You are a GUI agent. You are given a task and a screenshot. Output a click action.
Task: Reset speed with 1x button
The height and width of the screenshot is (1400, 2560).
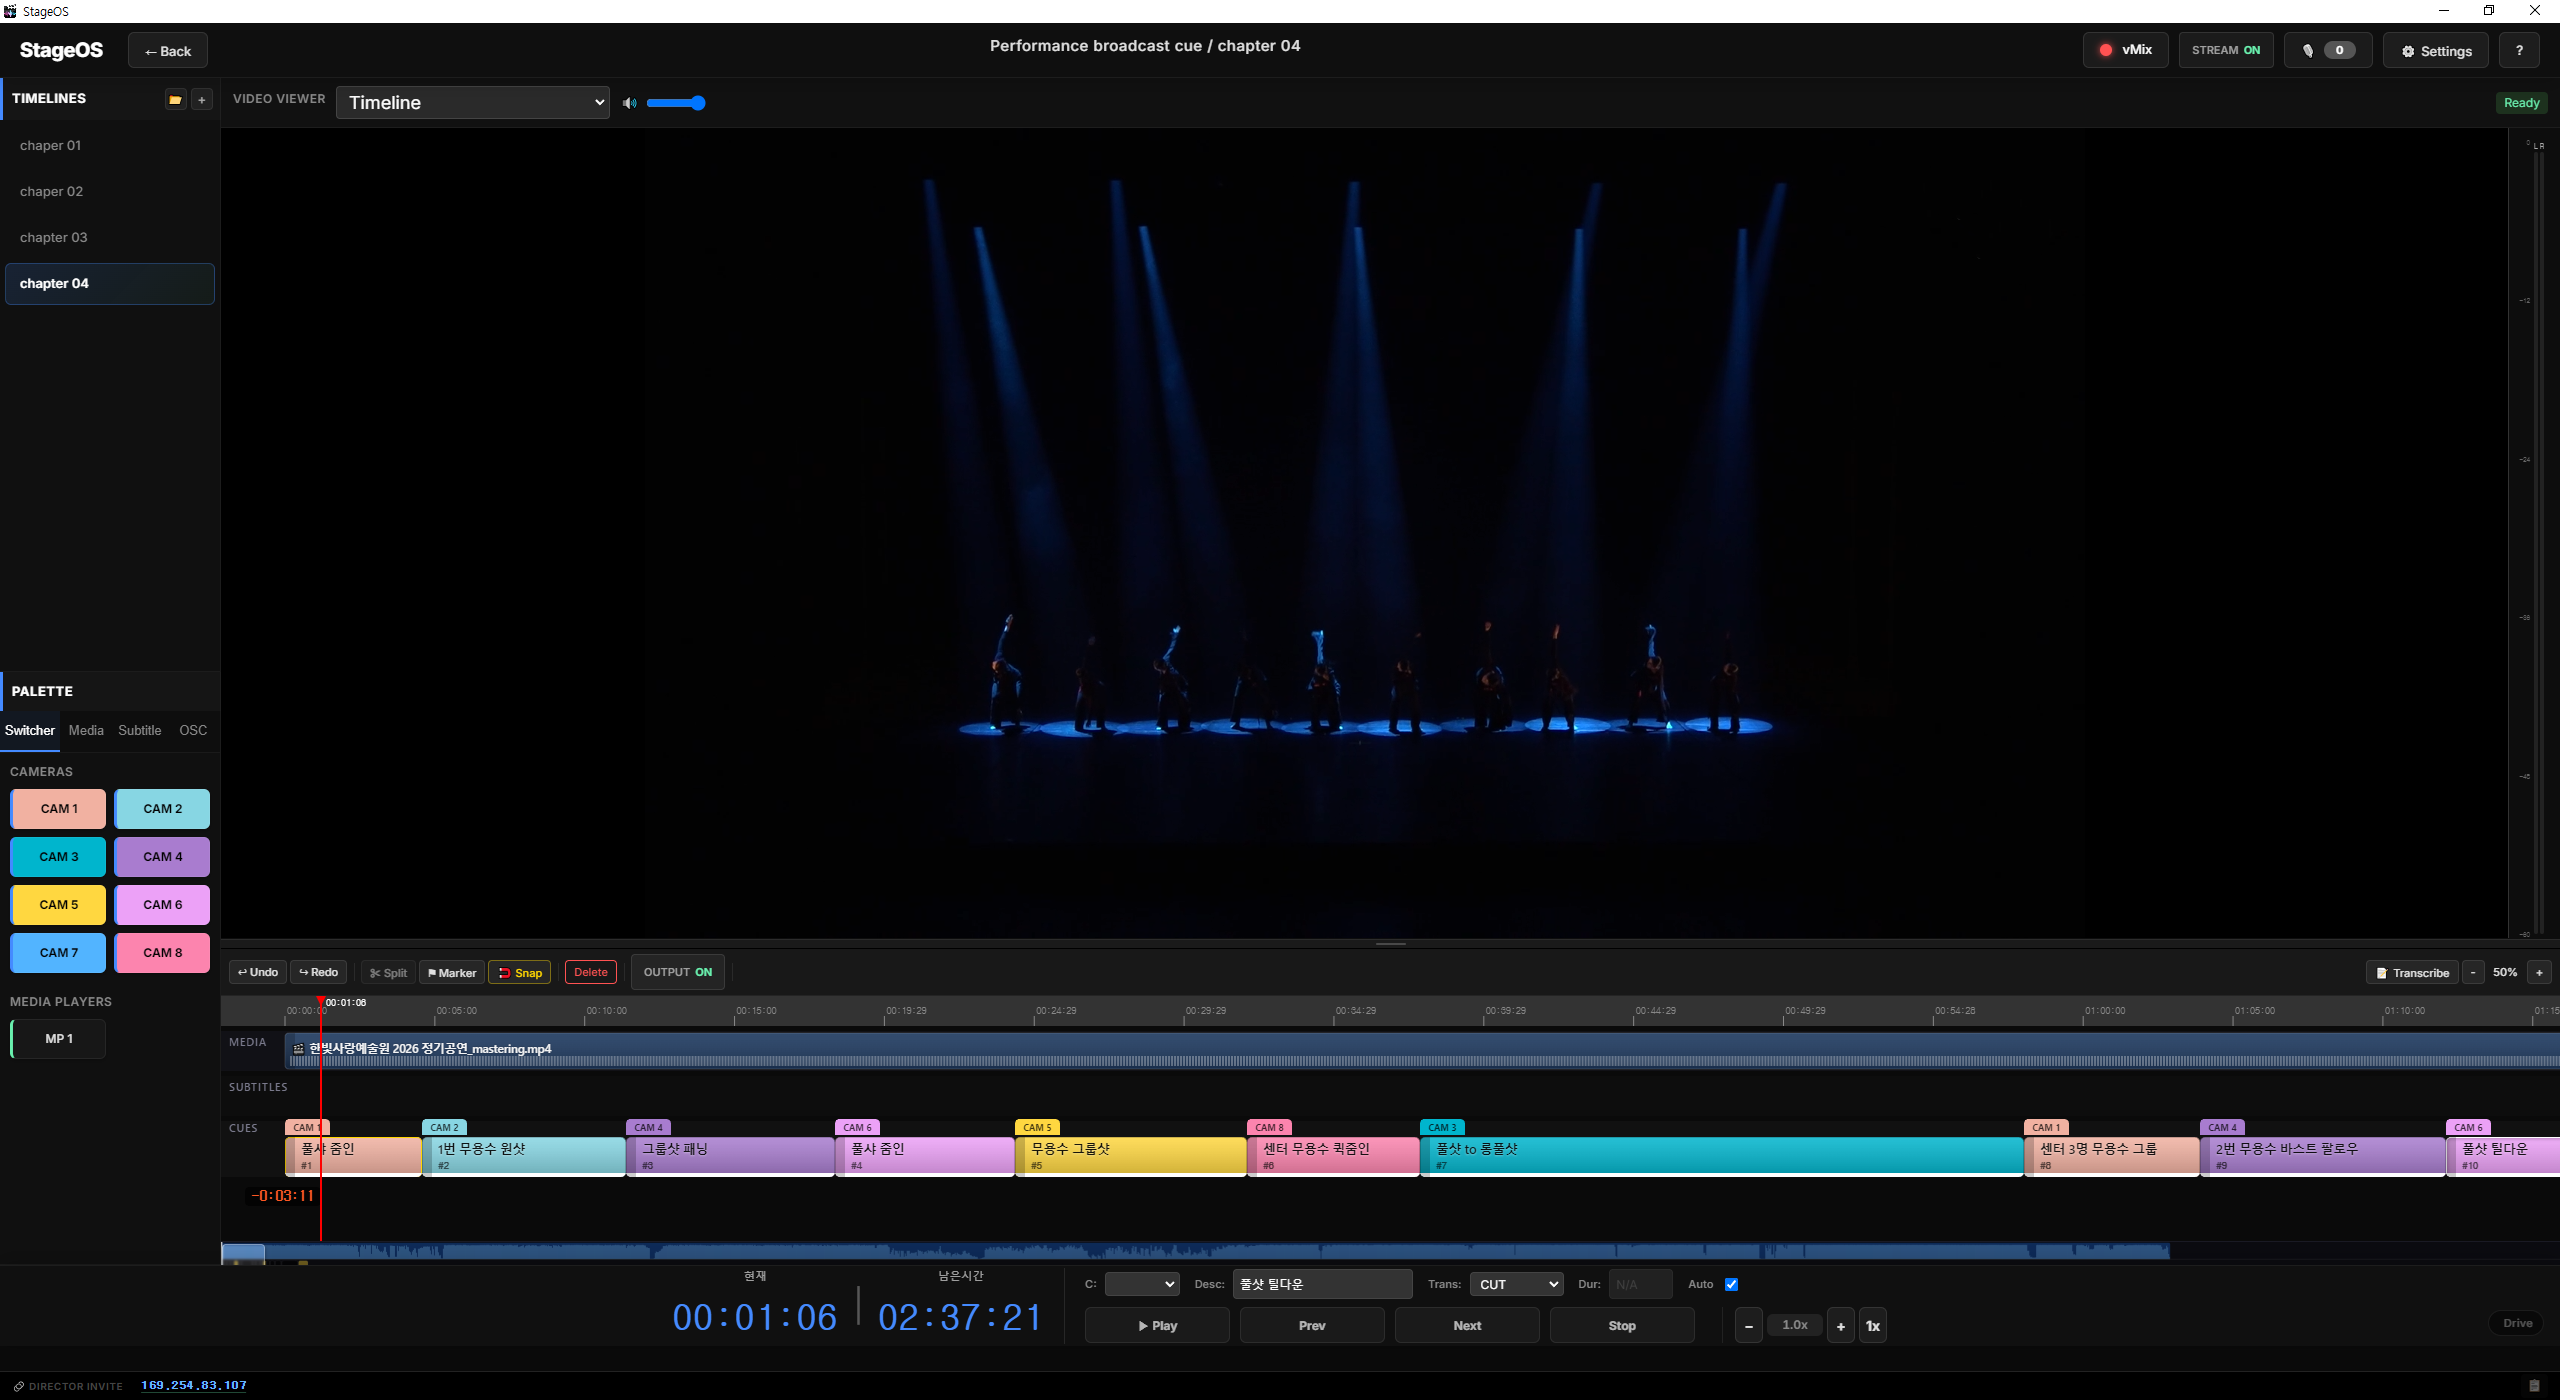pos(1873,1326)
